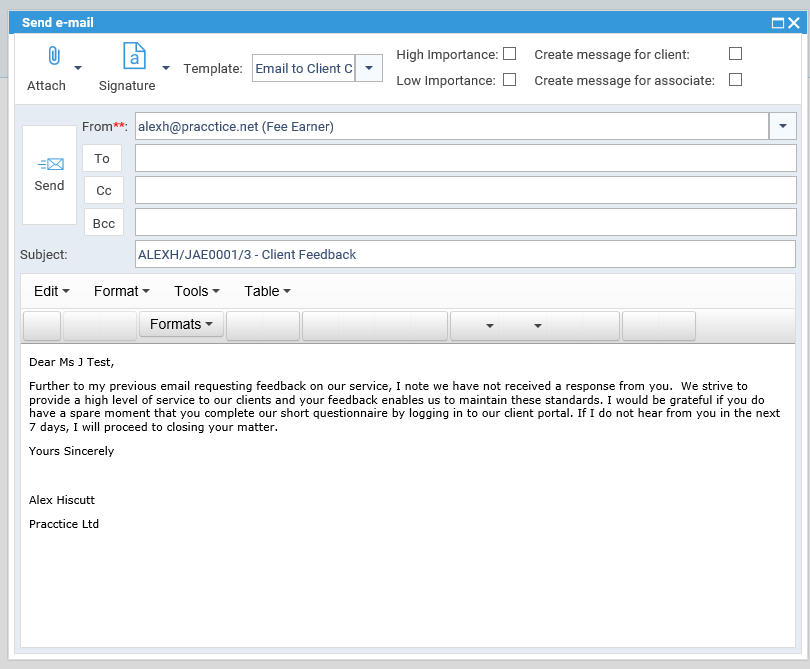Expand the From address dropdown arrow
Image resolution: width=810 pixels, height=669 pixels.
click(x=783, y=127)
